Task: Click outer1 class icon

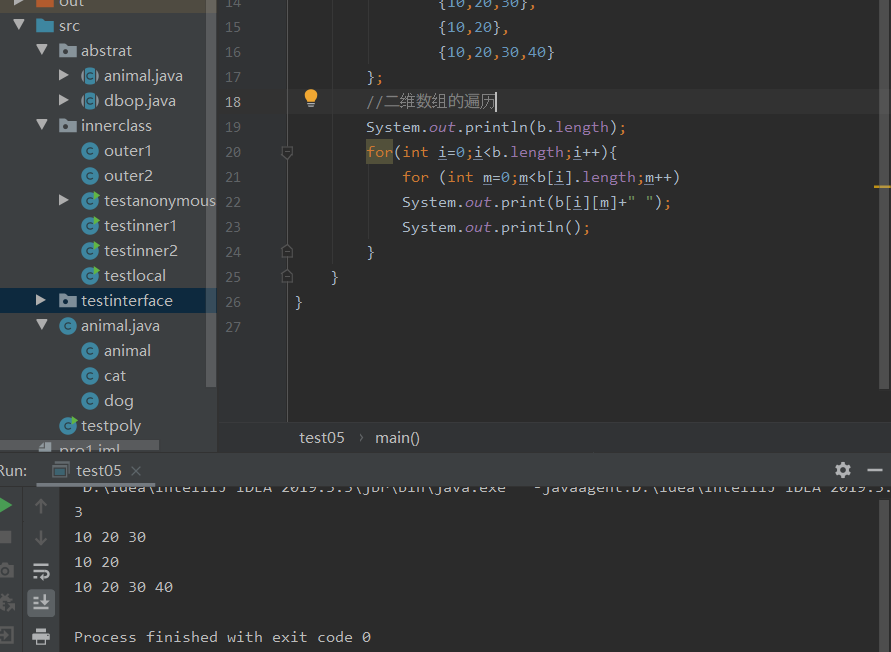Action: 90,151
